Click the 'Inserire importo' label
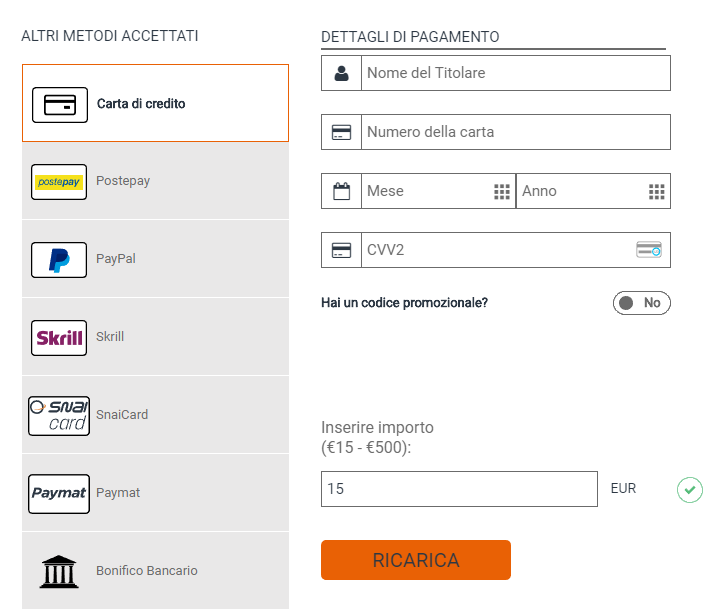 [x=377, y=427]
